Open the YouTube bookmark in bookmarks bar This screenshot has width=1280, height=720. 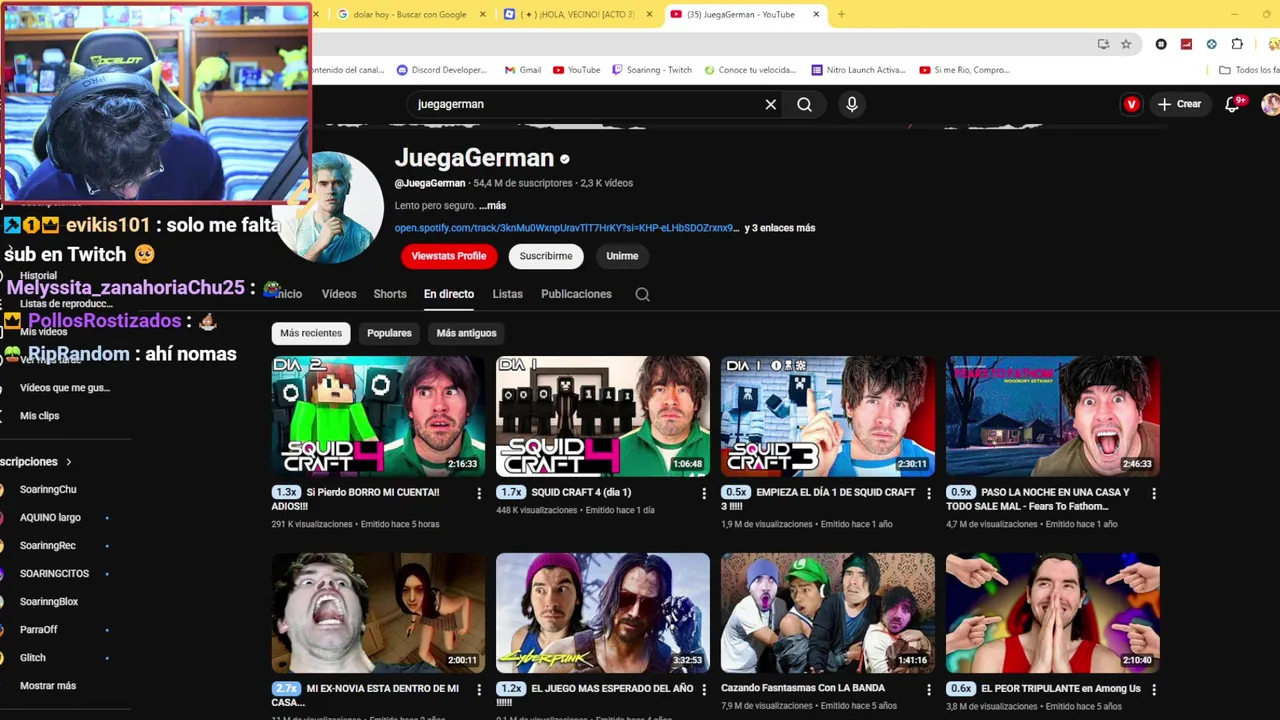576,70
